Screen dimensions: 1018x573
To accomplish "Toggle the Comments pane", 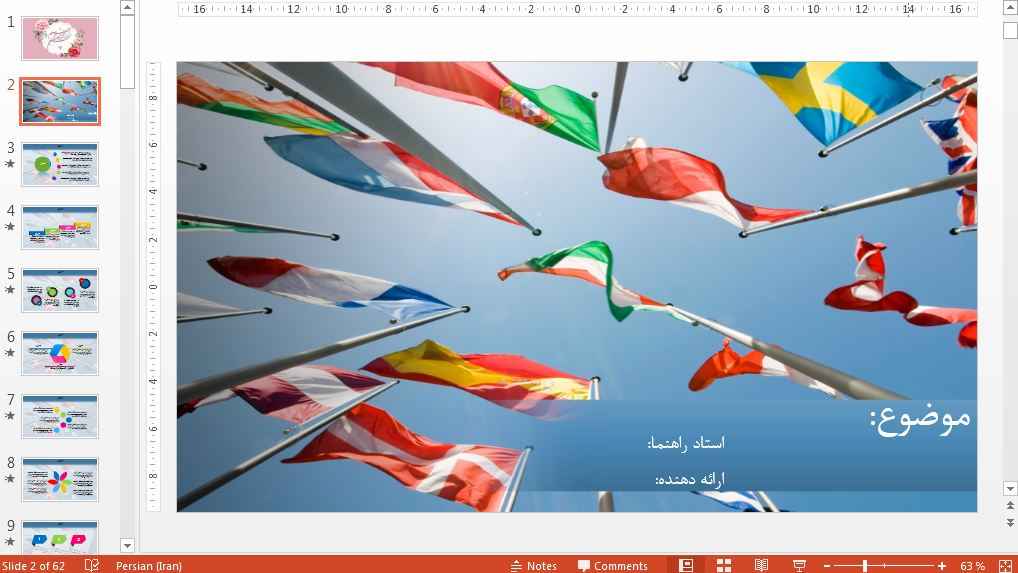I will coord(612,566).
